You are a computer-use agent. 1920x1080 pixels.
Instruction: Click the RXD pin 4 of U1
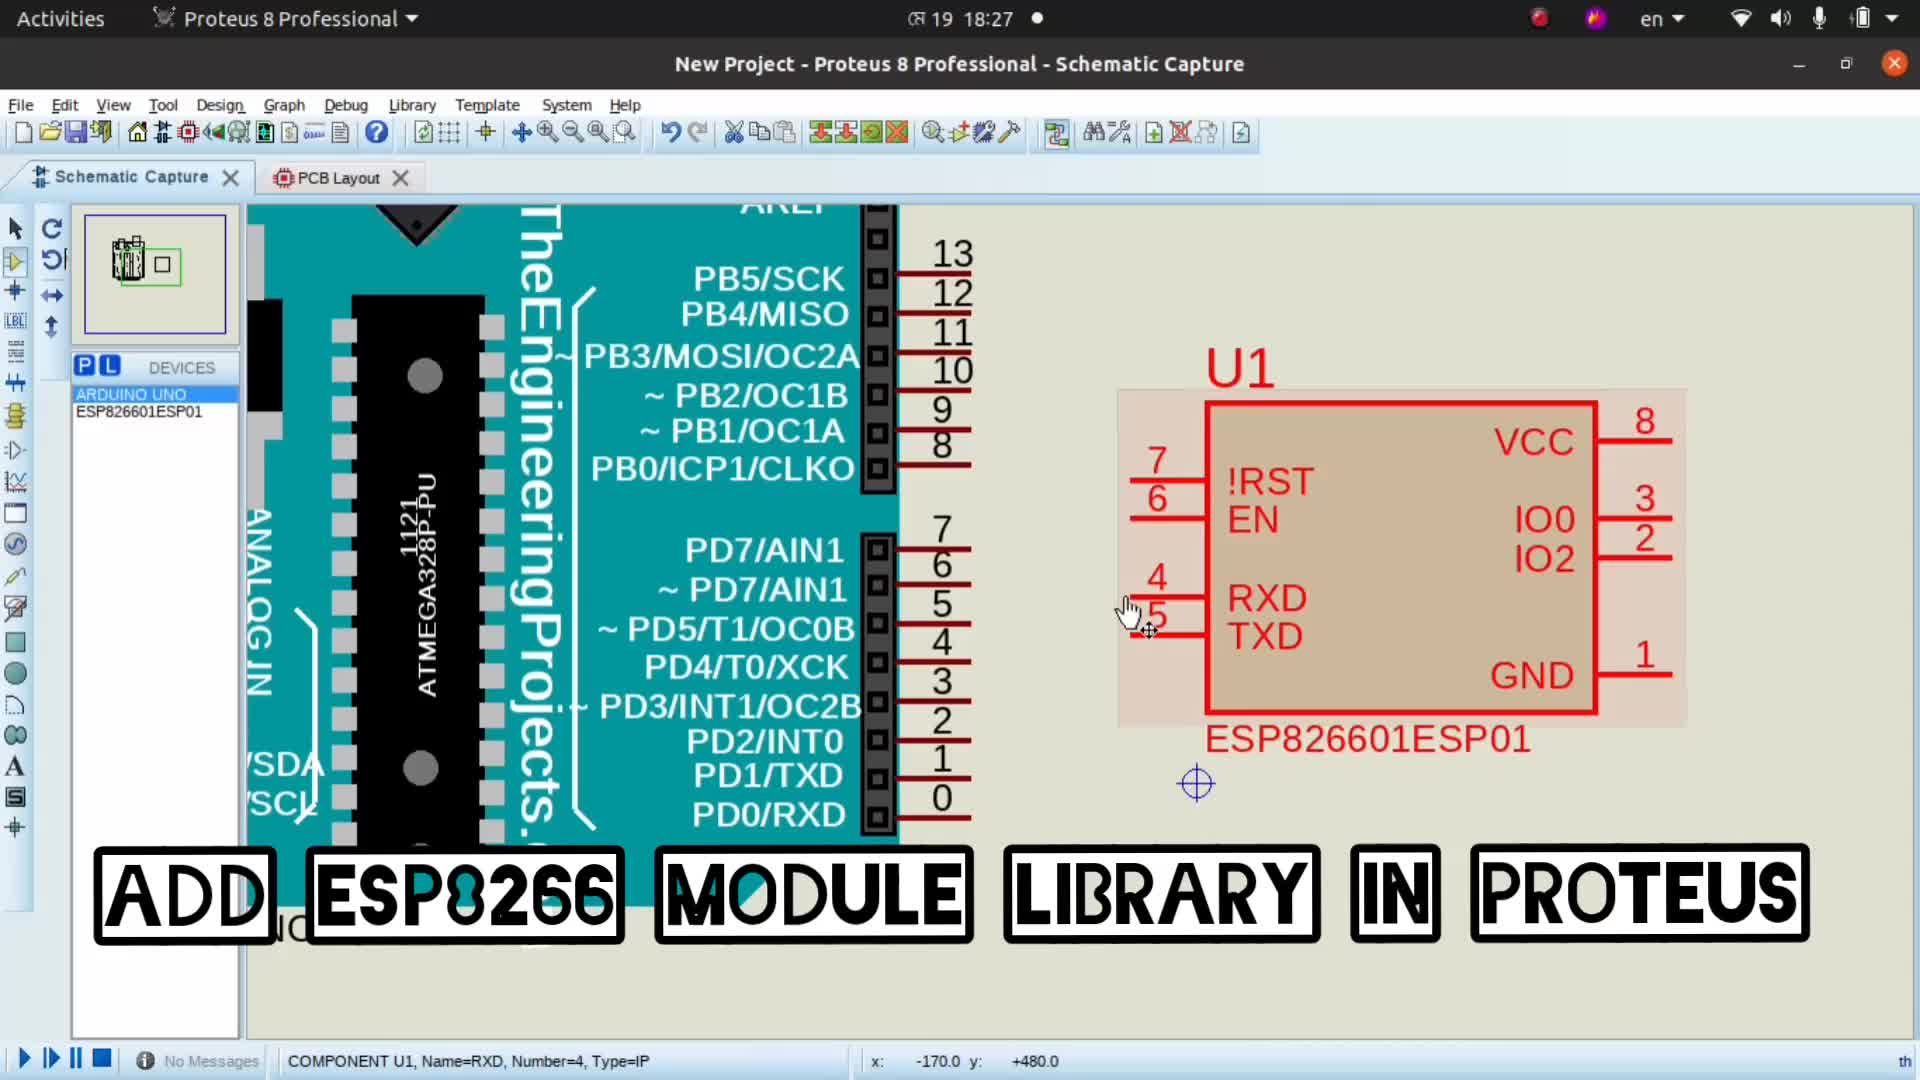[1166, 597]
